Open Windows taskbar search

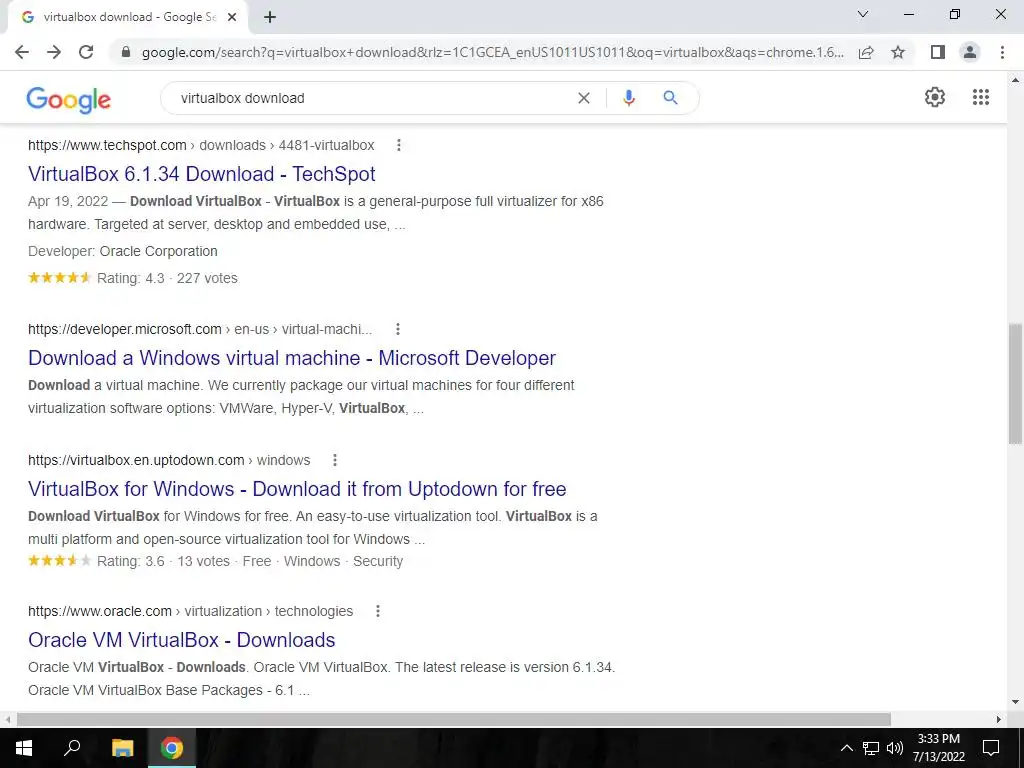pyautogui.click(x=72, y=748)
